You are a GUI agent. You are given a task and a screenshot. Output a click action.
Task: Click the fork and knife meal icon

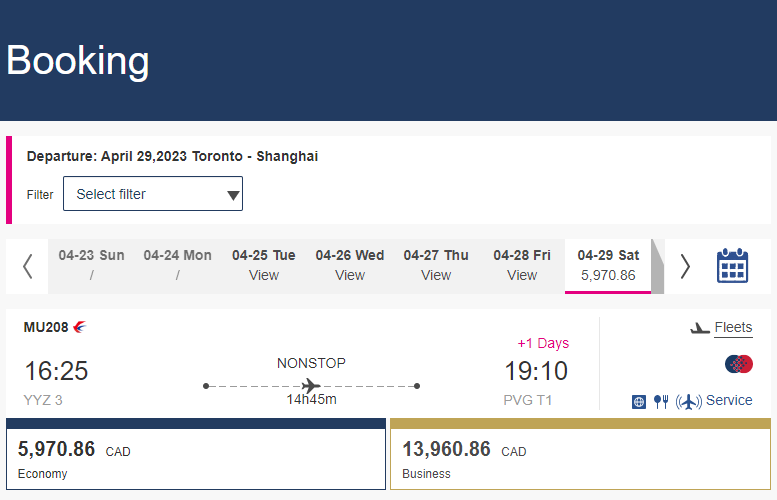pos(661,401)
